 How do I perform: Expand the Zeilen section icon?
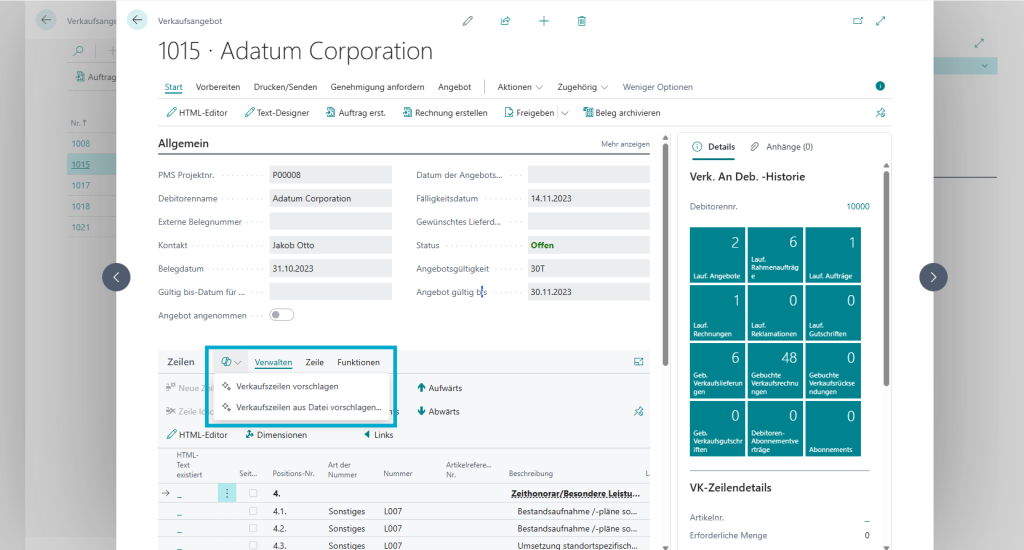pos(639,362)
